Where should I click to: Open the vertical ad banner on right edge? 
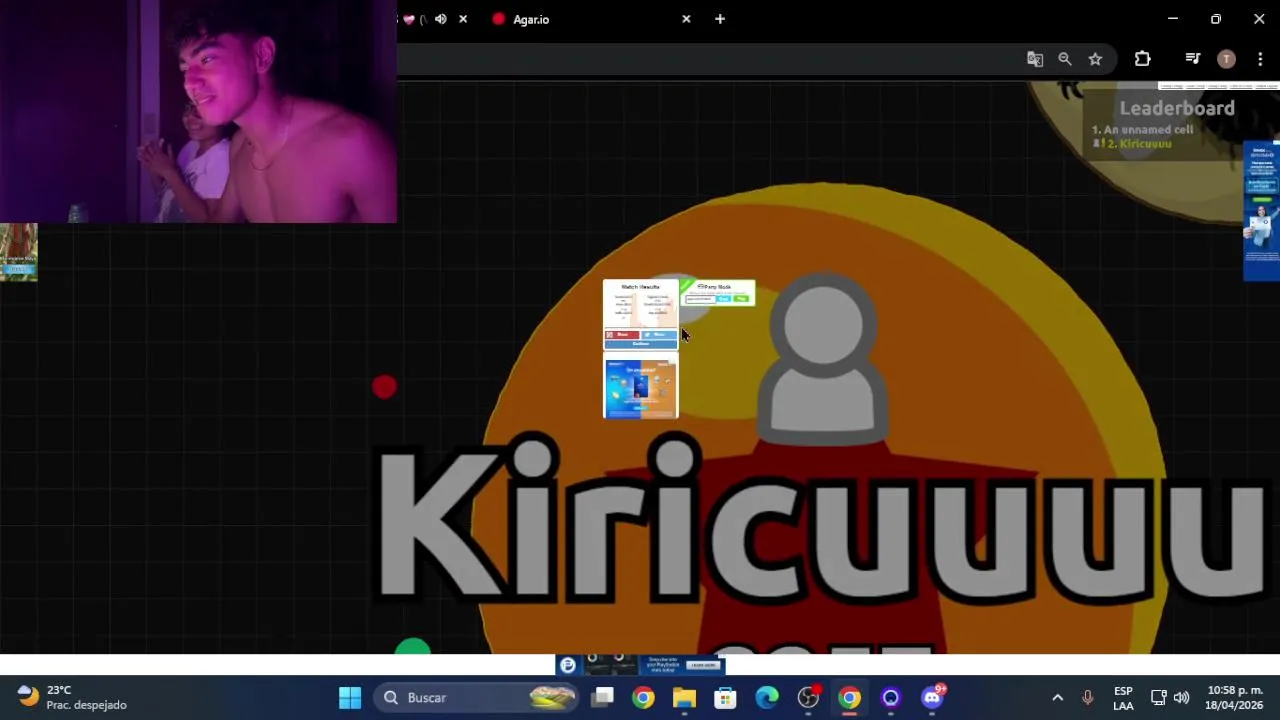1261,211
